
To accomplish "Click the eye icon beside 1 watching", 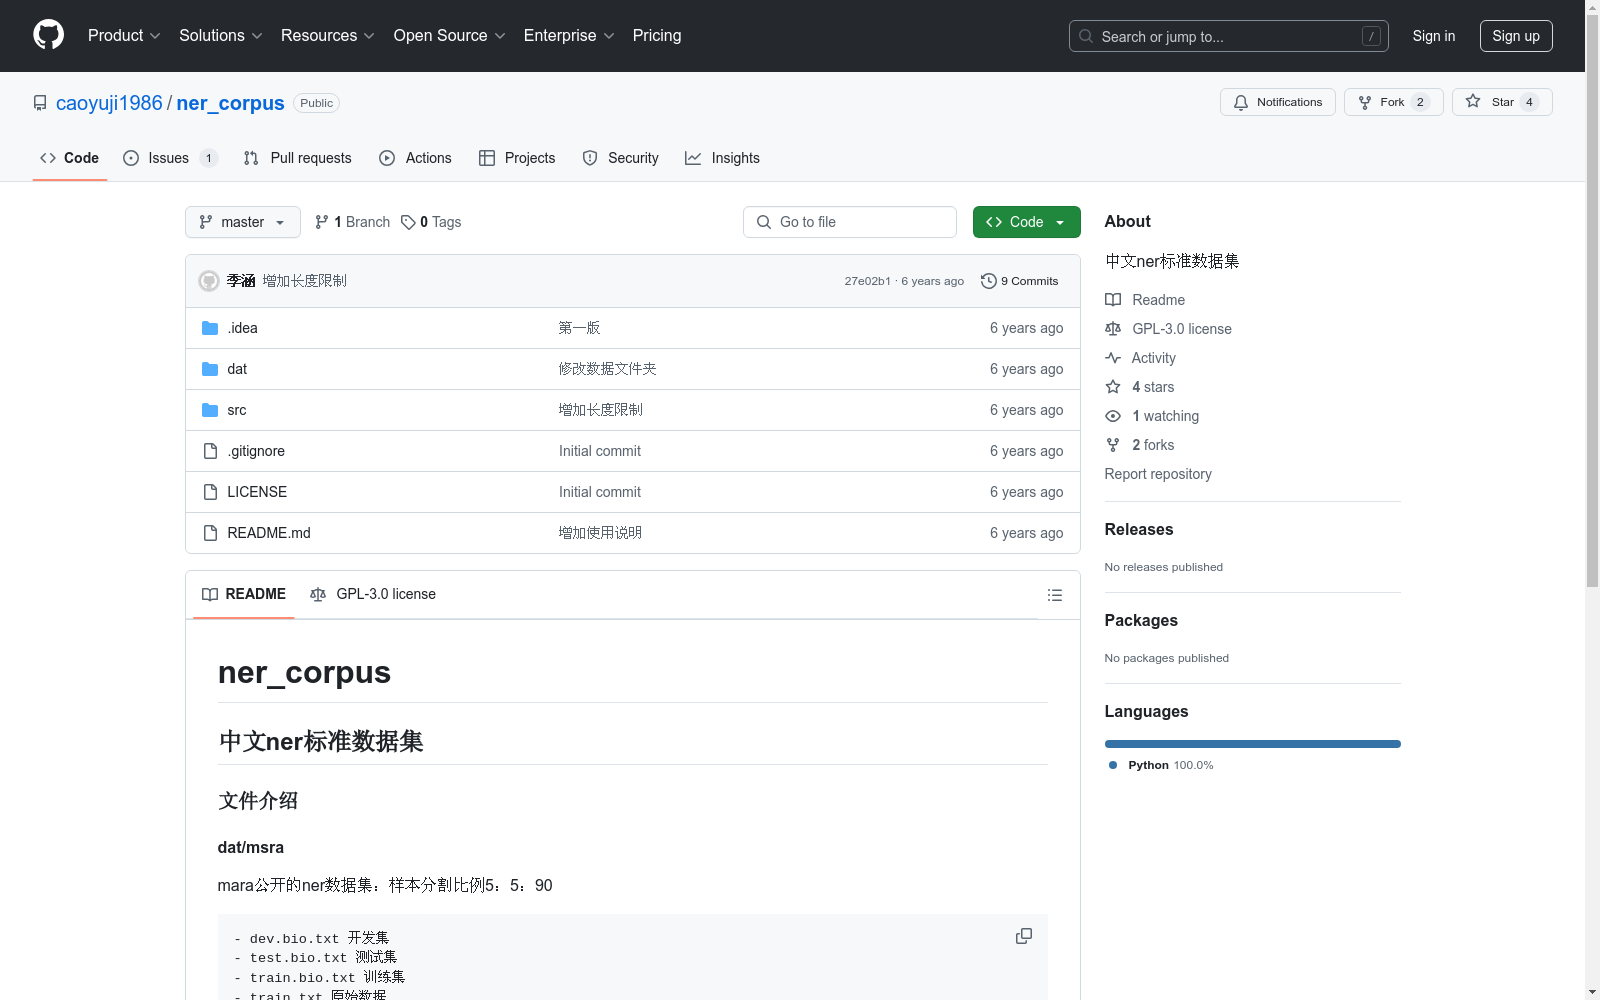I will coord(1113,416).
